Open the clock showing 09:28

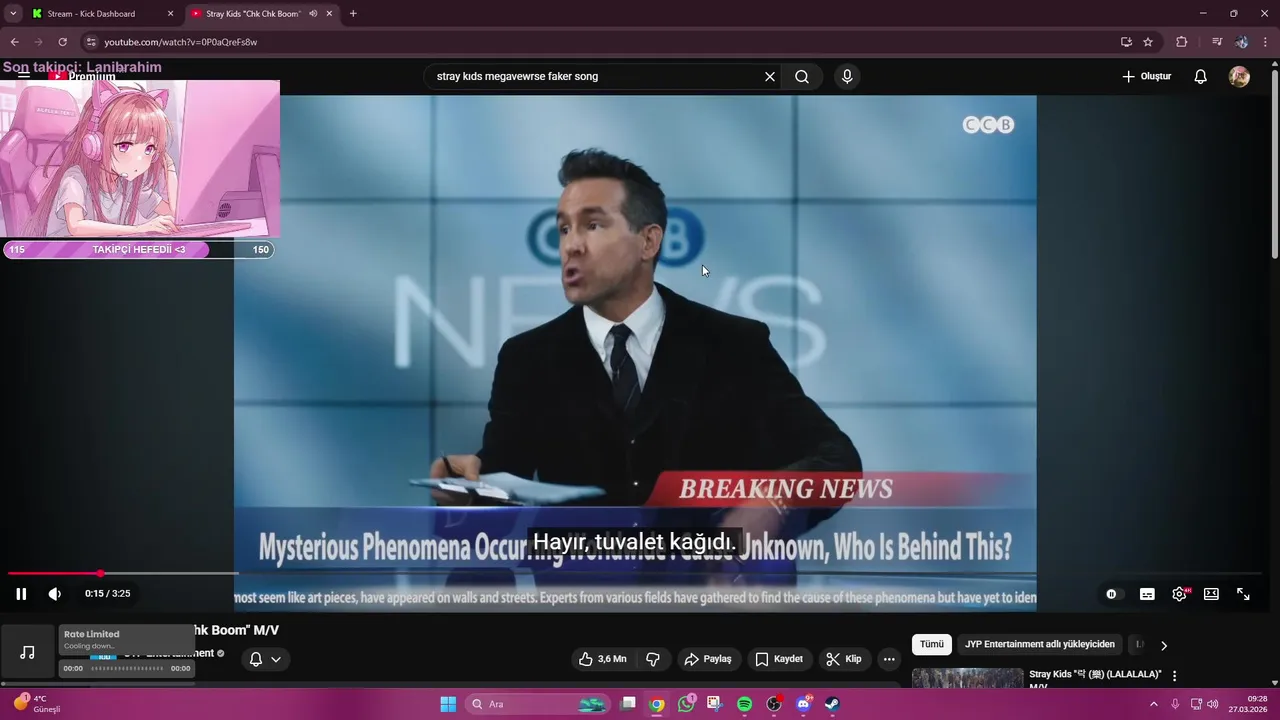[1249, 704]
